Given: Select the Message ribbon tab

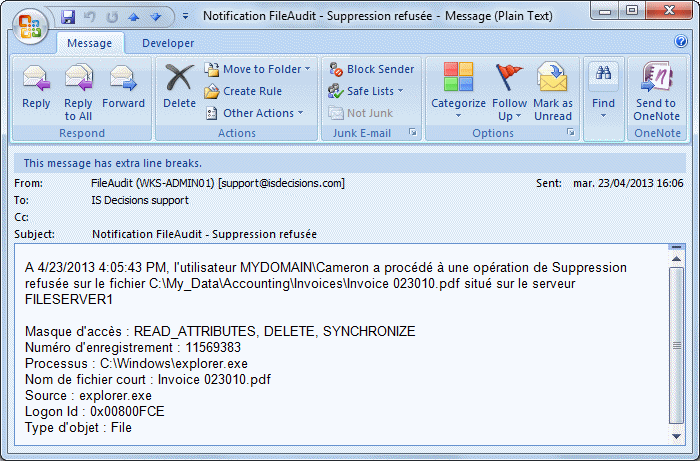Looking at the screenshot, I should point(90,43).
